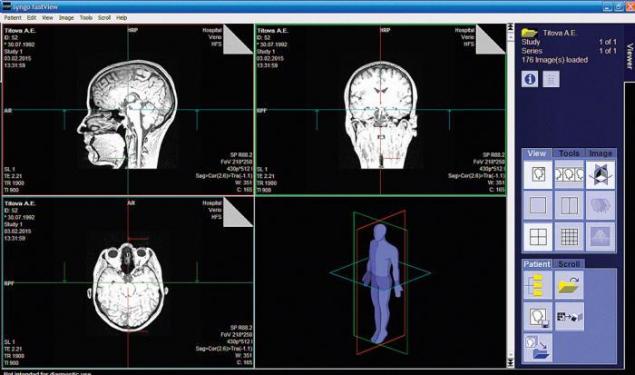Select the vertical Viewer side tab
635x375 pixels.
tap(629, 56)
